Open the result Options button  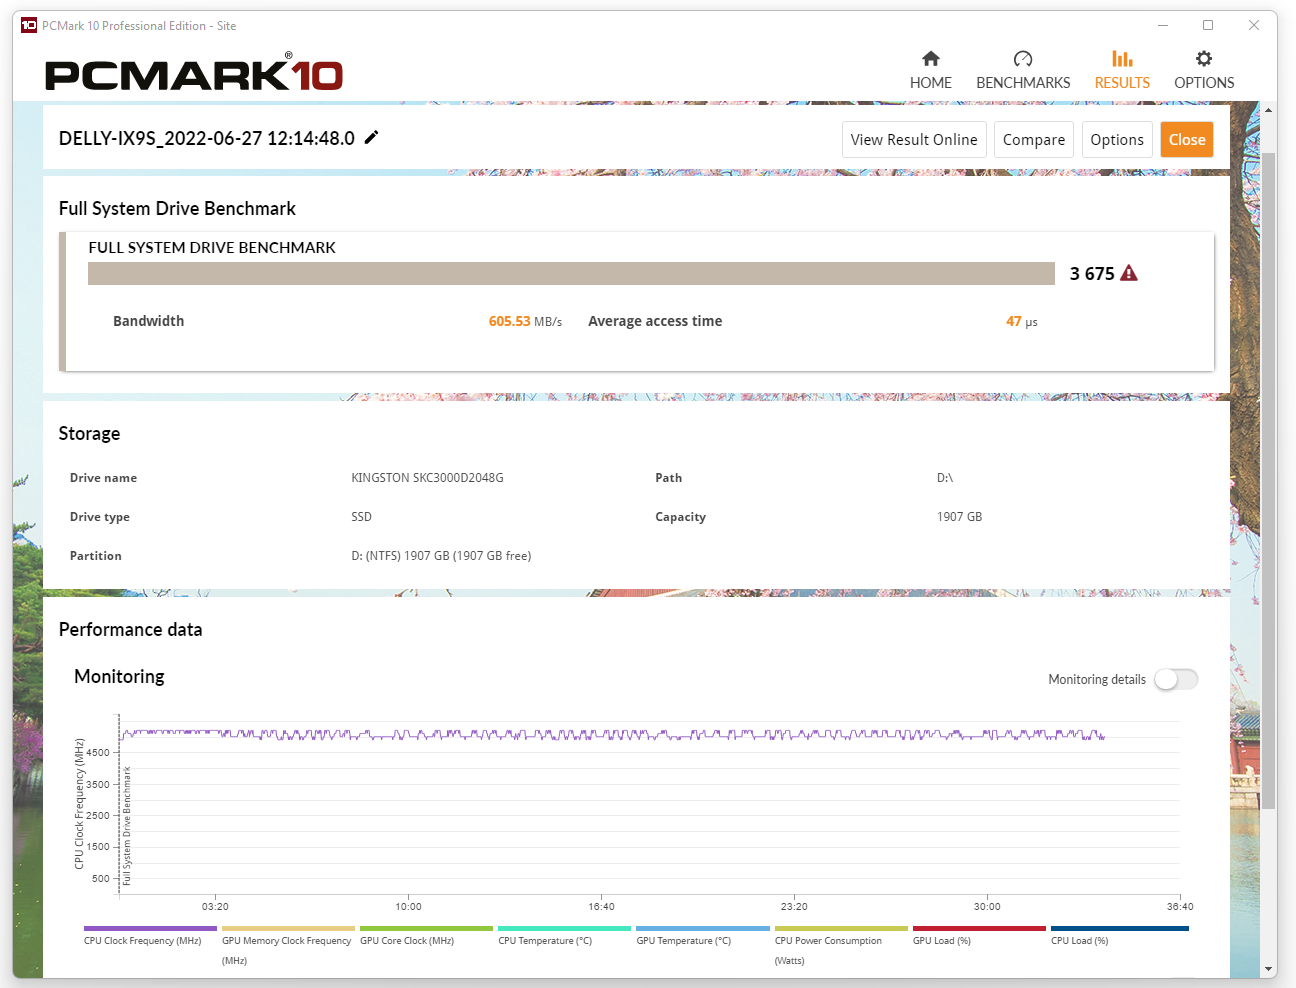pos(1117,140)
